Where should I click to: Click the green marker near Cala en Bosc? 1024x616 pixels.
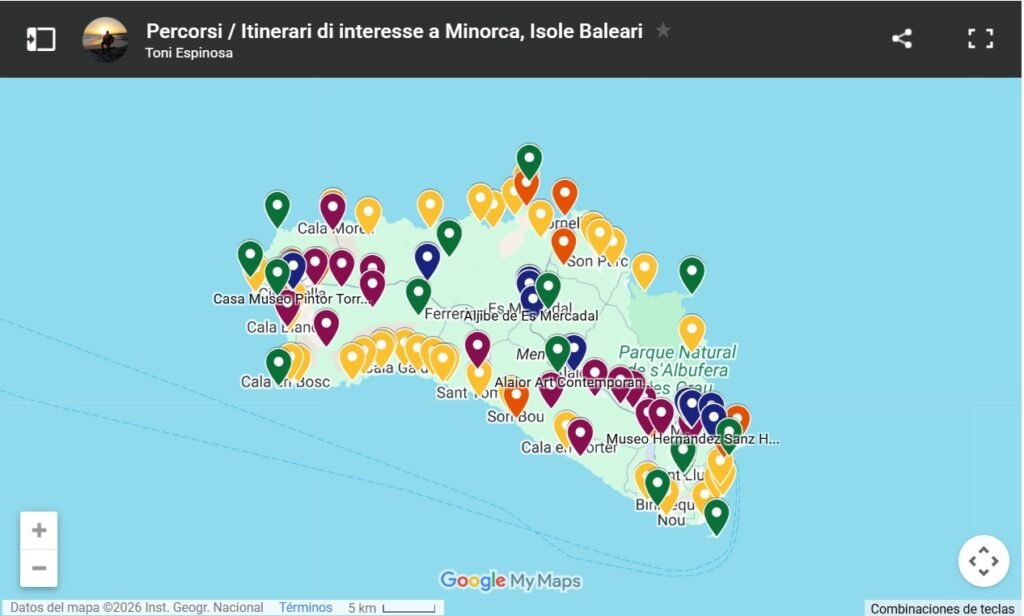tap(277, 362)
